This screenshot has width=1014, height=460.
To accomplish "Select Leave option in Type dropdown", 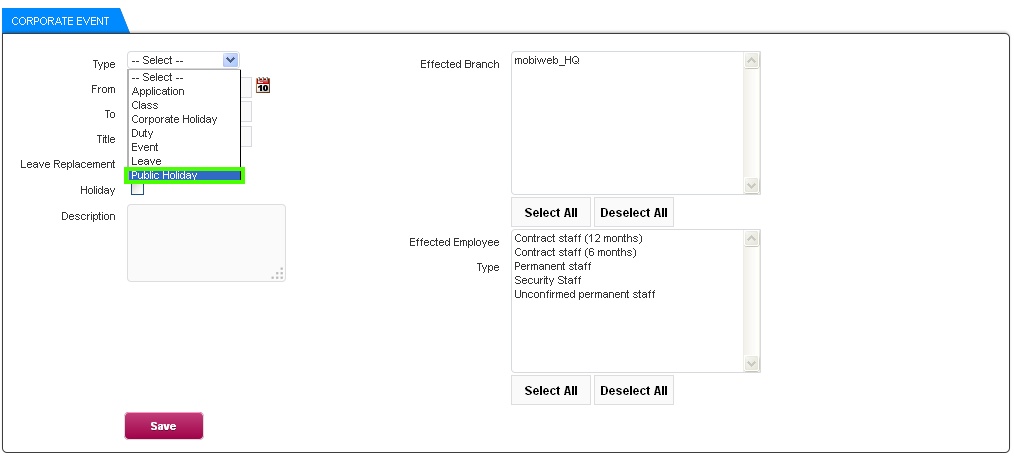I will tap(184, 161).
